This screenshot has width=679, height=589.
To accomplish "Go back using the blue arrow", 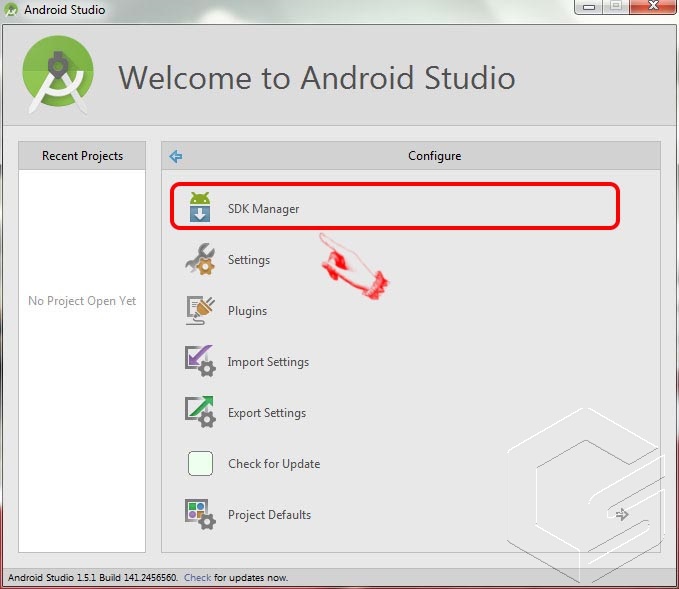I will click(176, 156).
